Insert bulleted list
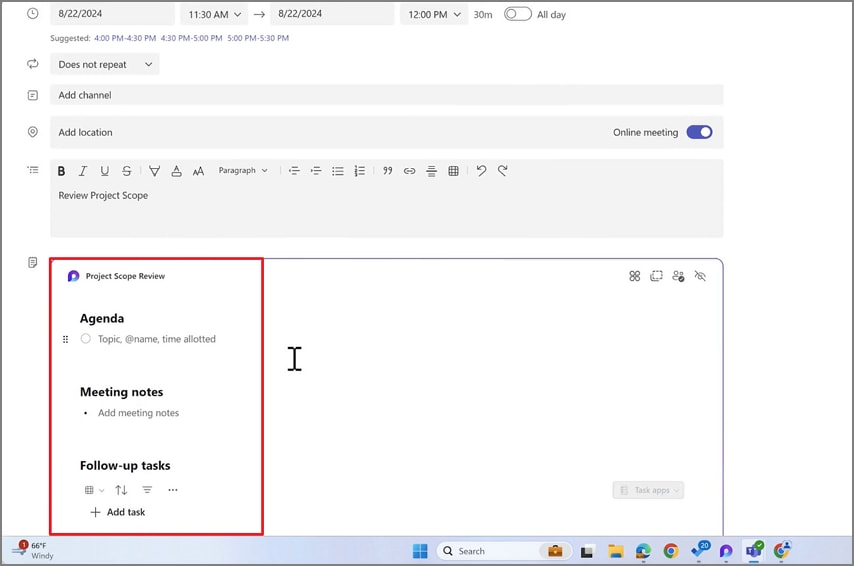 (x=338, y=171)
